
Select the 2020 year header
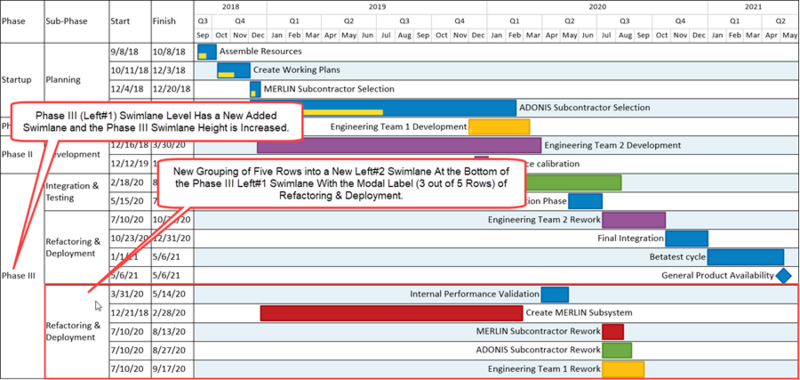[597, 7]
